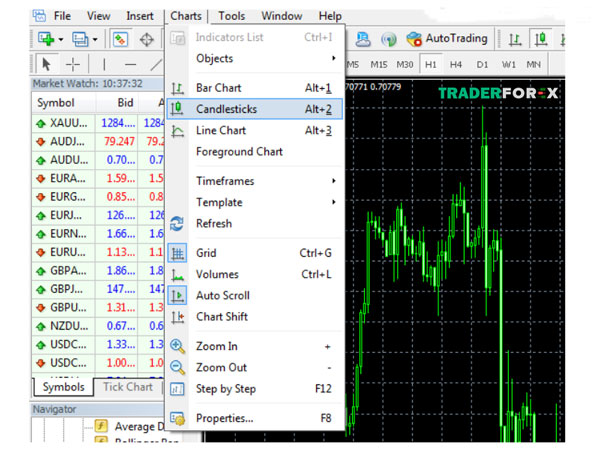Select the Horizontal Line drawing tool

click(130, 64)
